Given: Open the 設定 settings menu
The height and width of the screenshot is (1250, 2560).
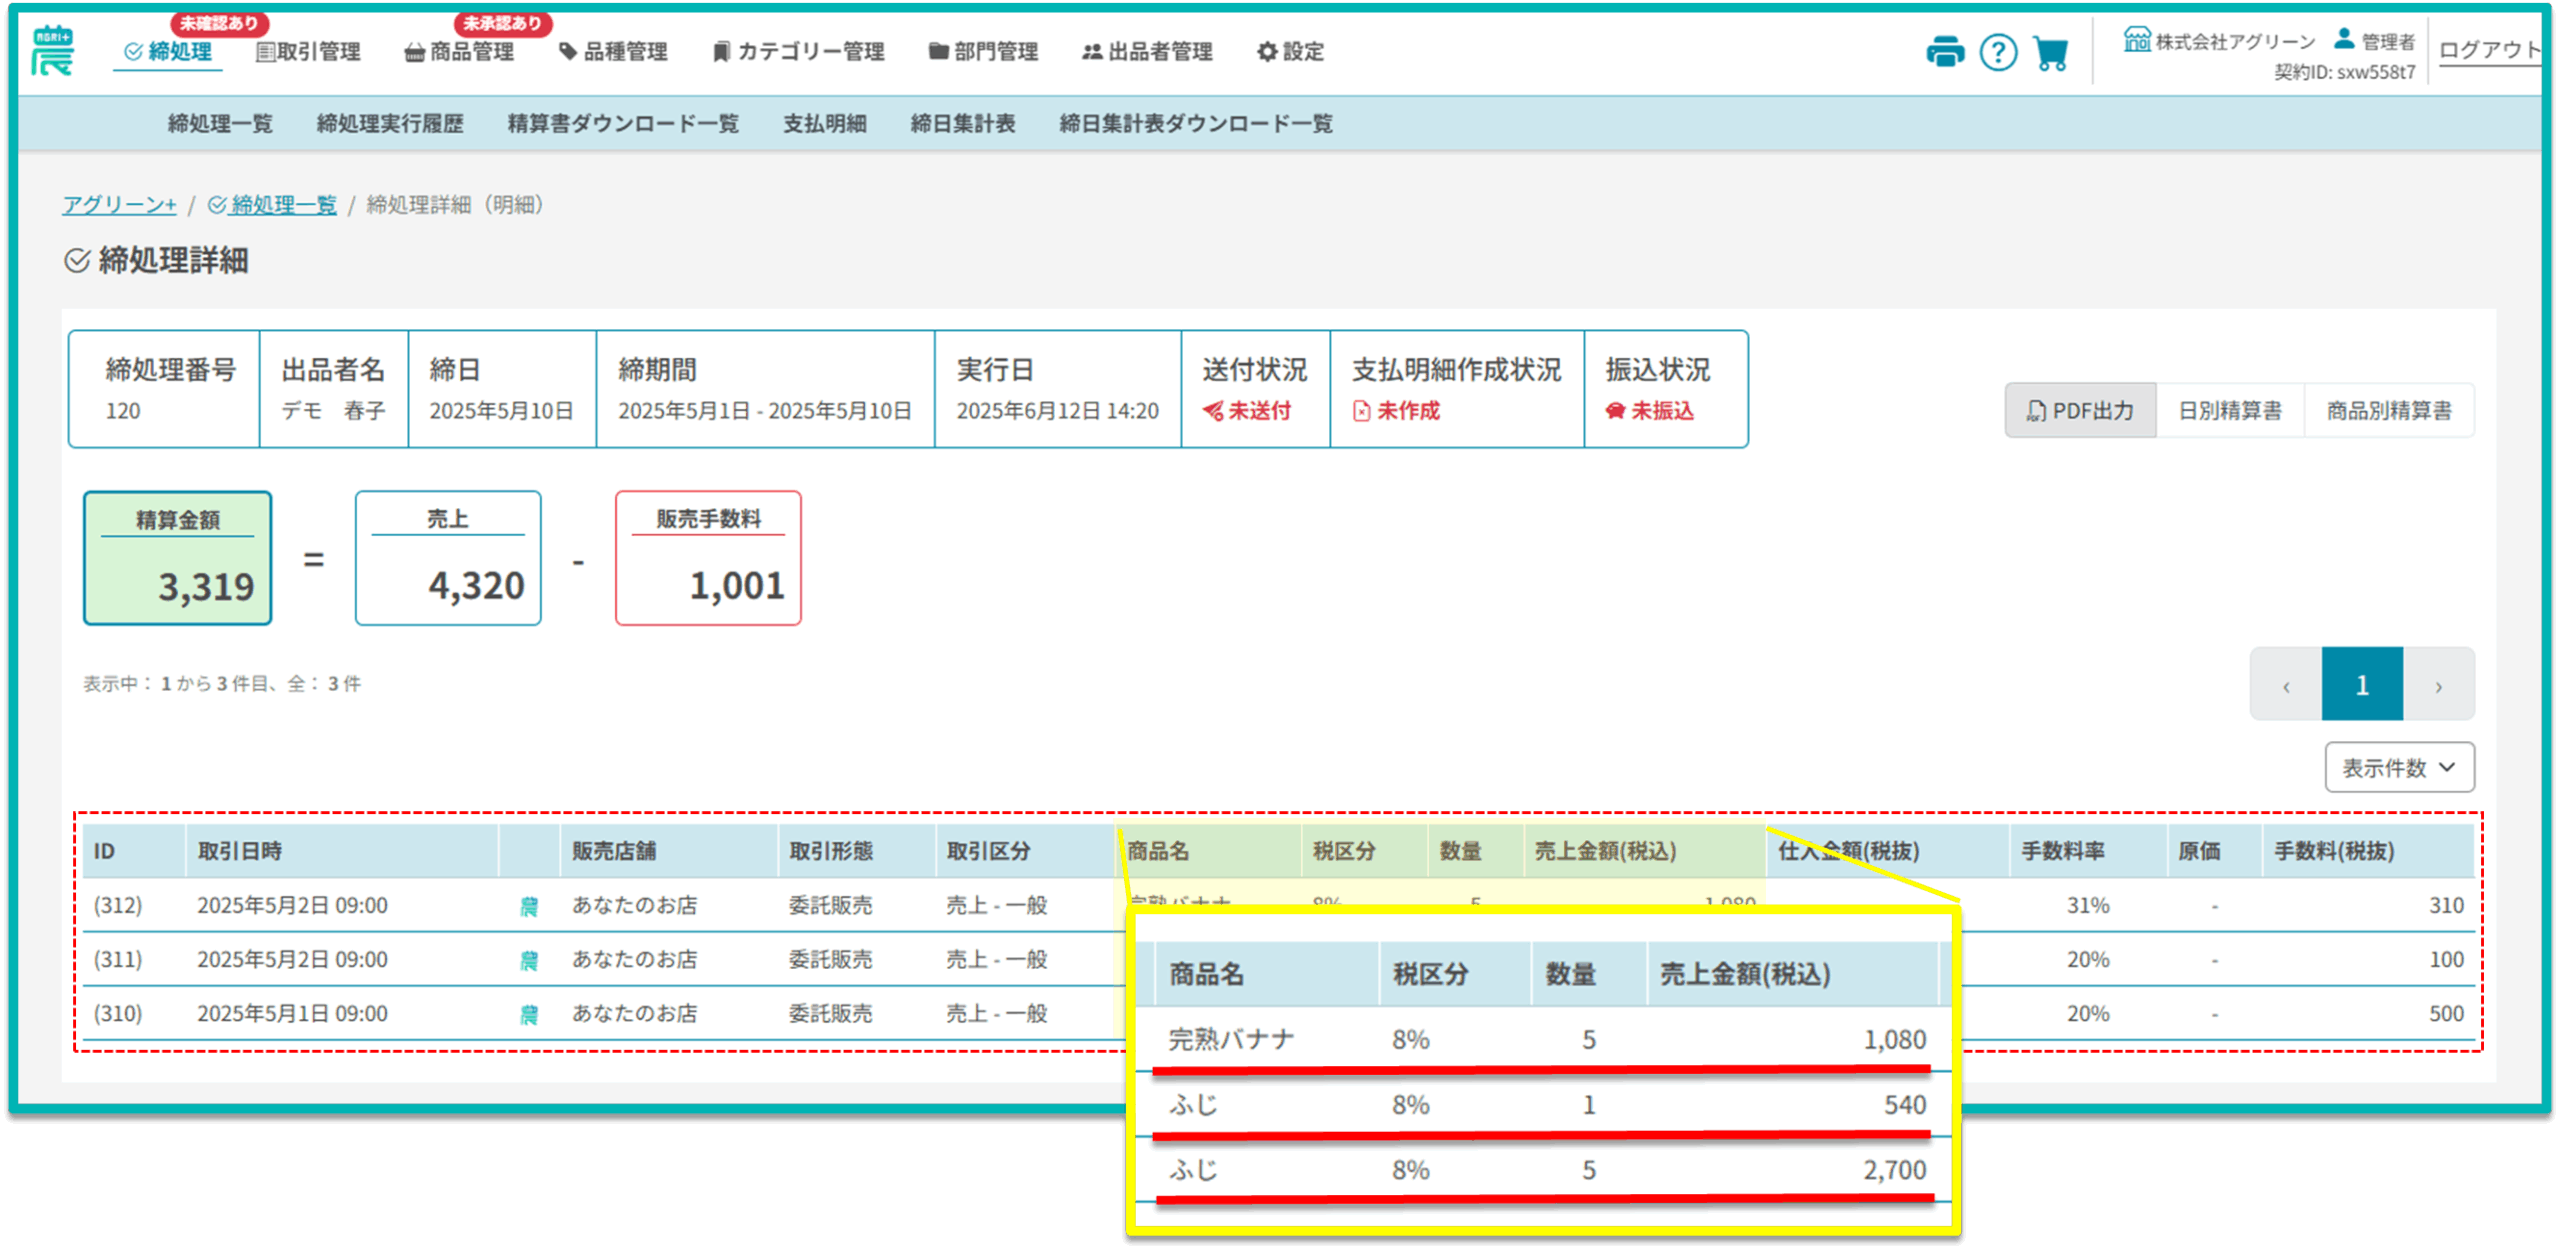Looking at the screenshot, I should tap(1290, 52).
